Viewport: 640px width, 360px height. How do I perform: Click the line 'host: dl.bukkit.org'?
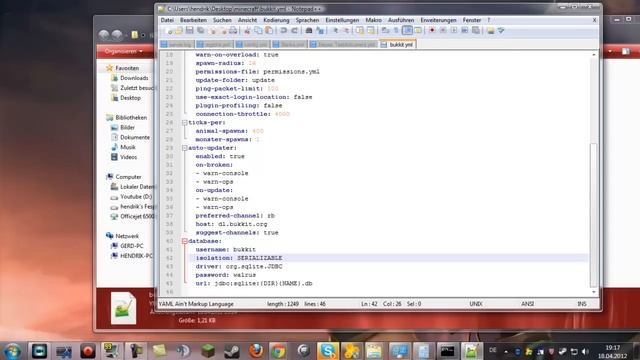click(231, 224)
